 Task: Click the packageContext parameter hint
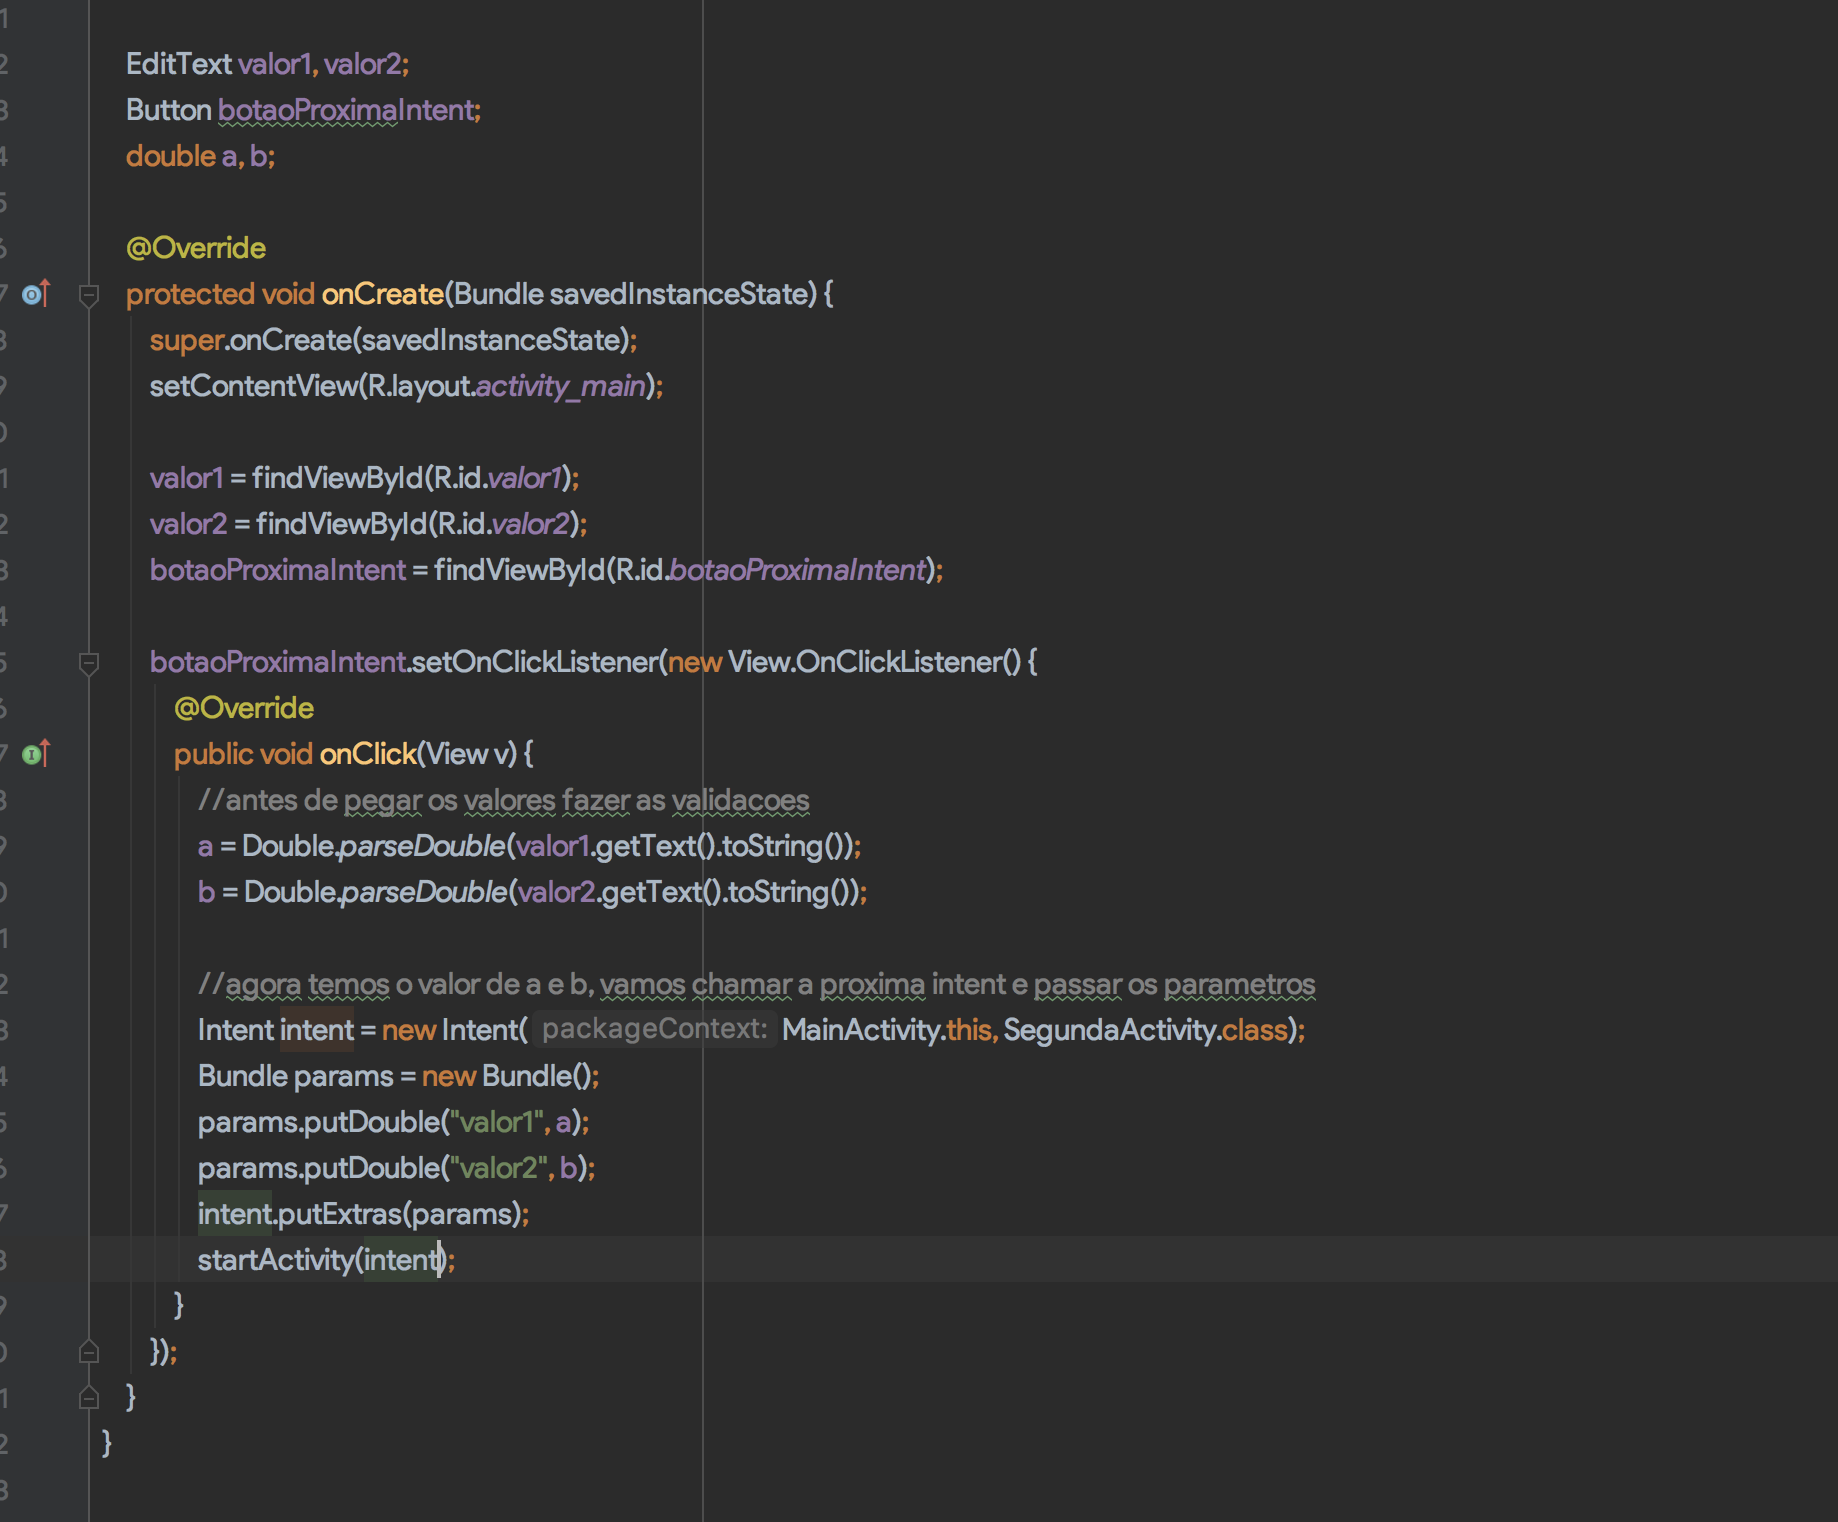click(x=655, y=1029)
